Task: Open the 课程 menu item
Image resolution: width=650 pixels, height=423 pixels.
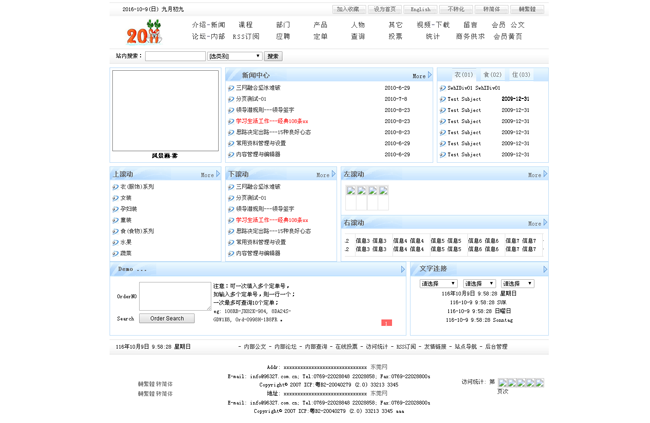Action: [x=245, y=25]
